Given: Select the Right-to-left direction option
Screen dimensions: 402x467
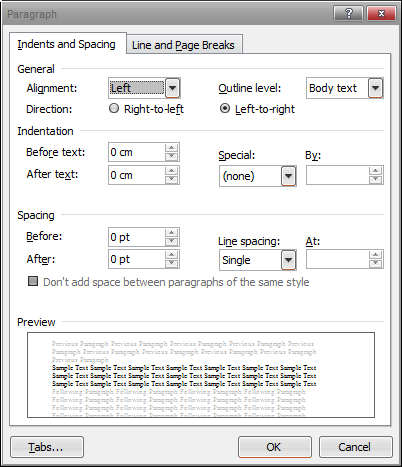Looking at the screenshot, I should click(114, 108).
